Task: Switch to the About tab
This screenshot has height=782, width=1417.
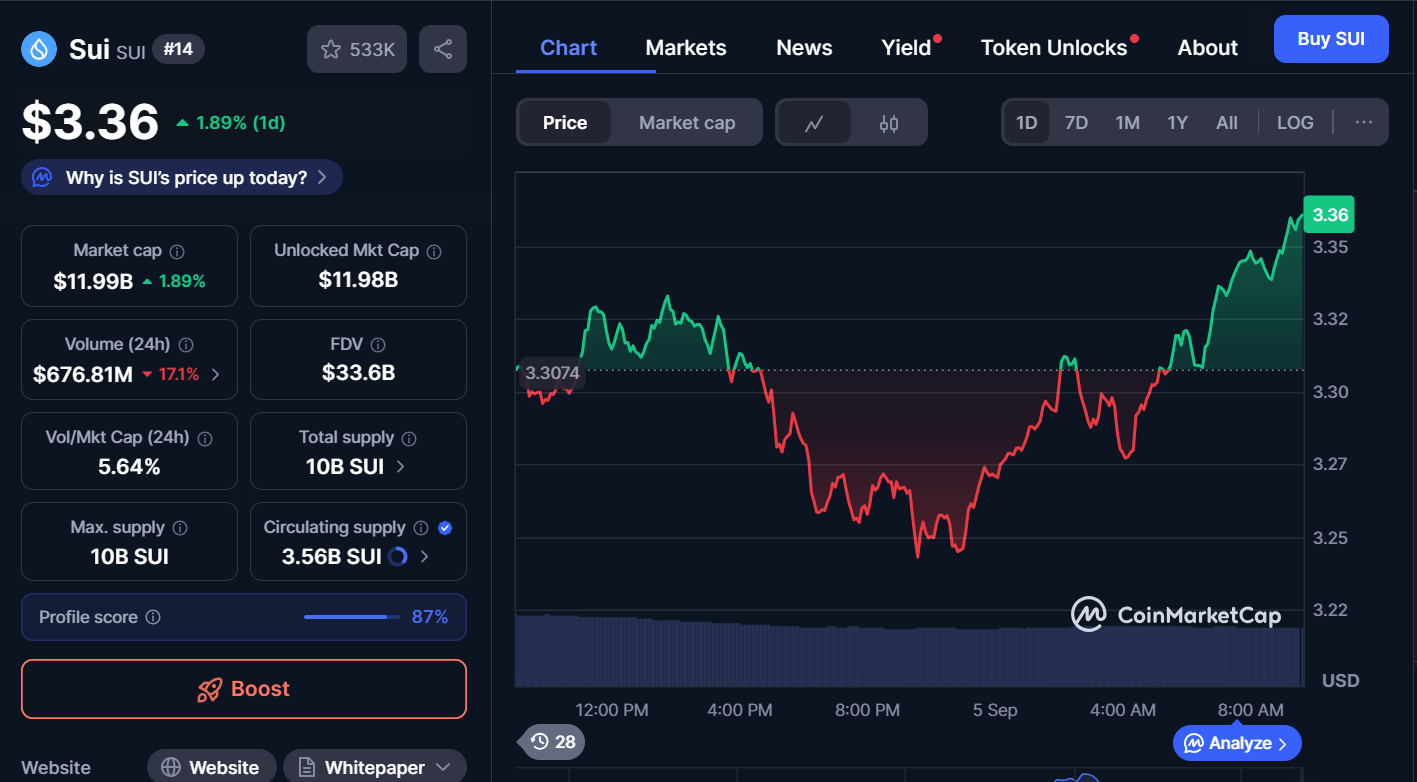Action: [x=1207, y=48]
